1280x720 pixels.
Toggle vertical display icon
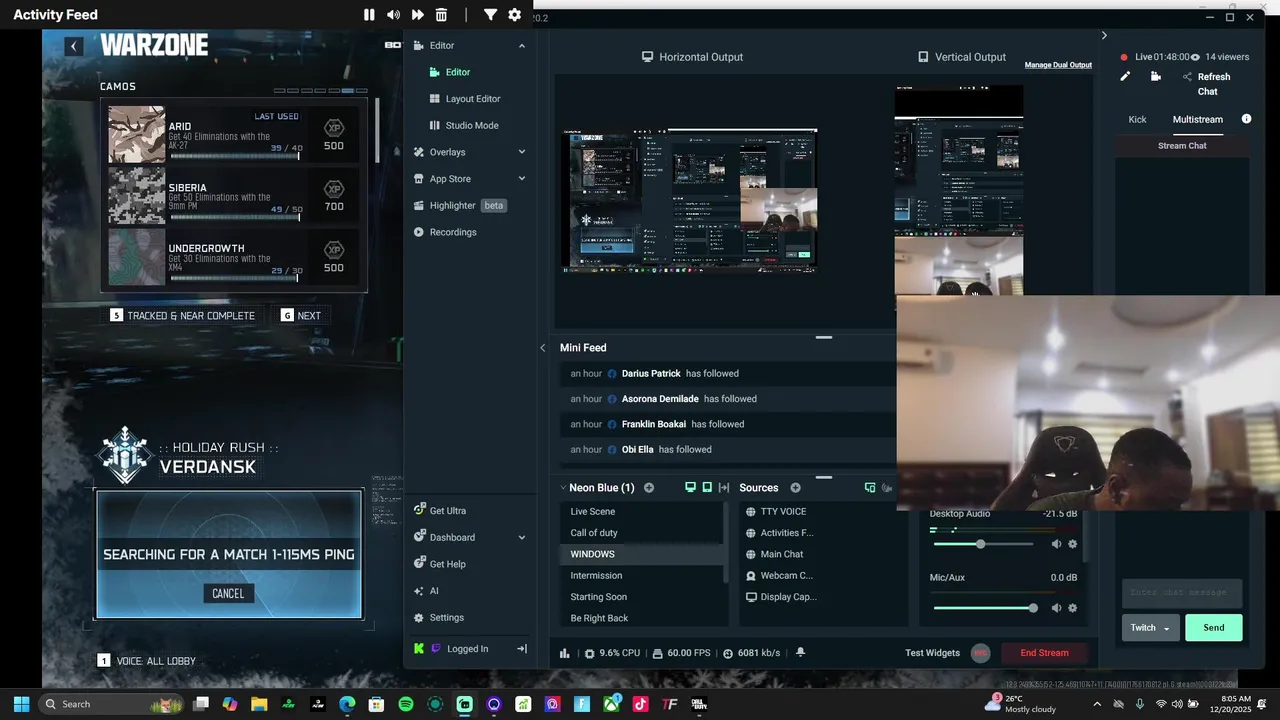coord(707,488)
